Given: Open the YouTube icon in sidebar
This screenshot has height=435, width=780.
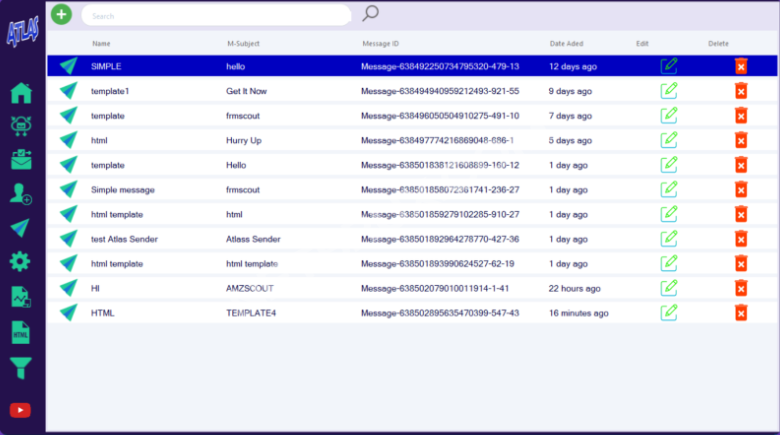Looking at the screenshot, I should tap(20, 410).
